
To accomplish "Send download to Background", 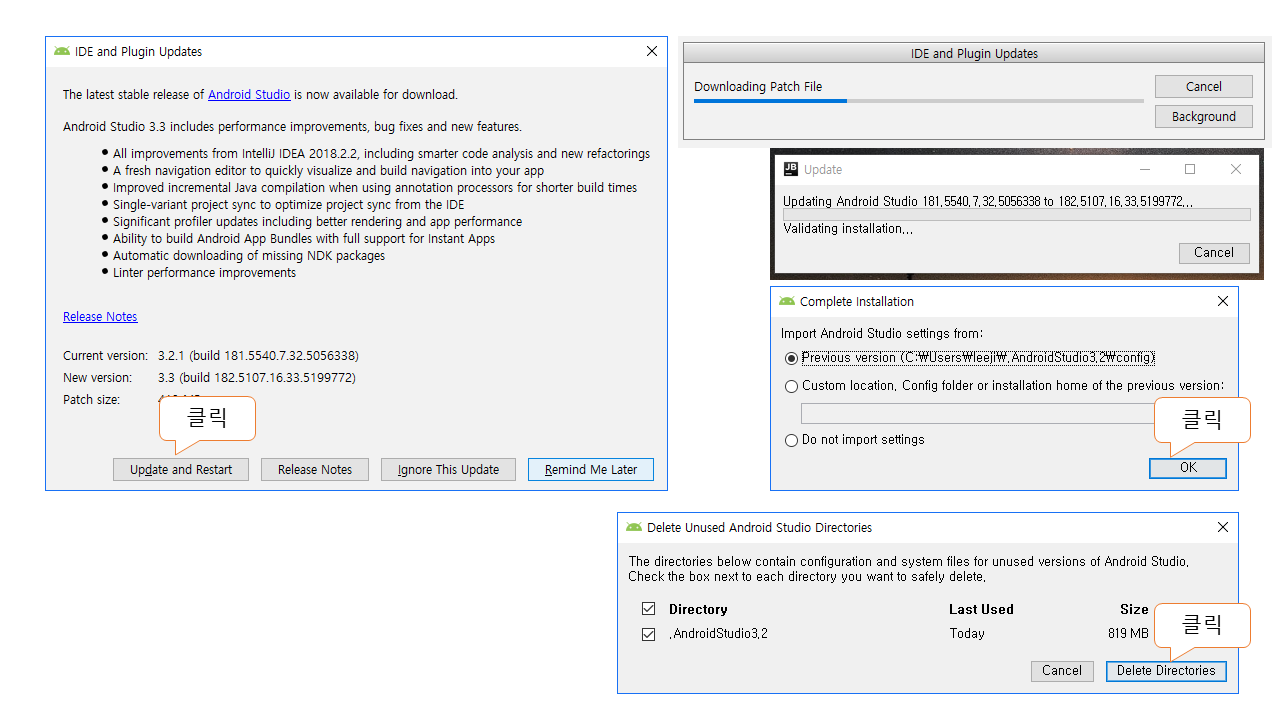I will (x=1203, y=117).
